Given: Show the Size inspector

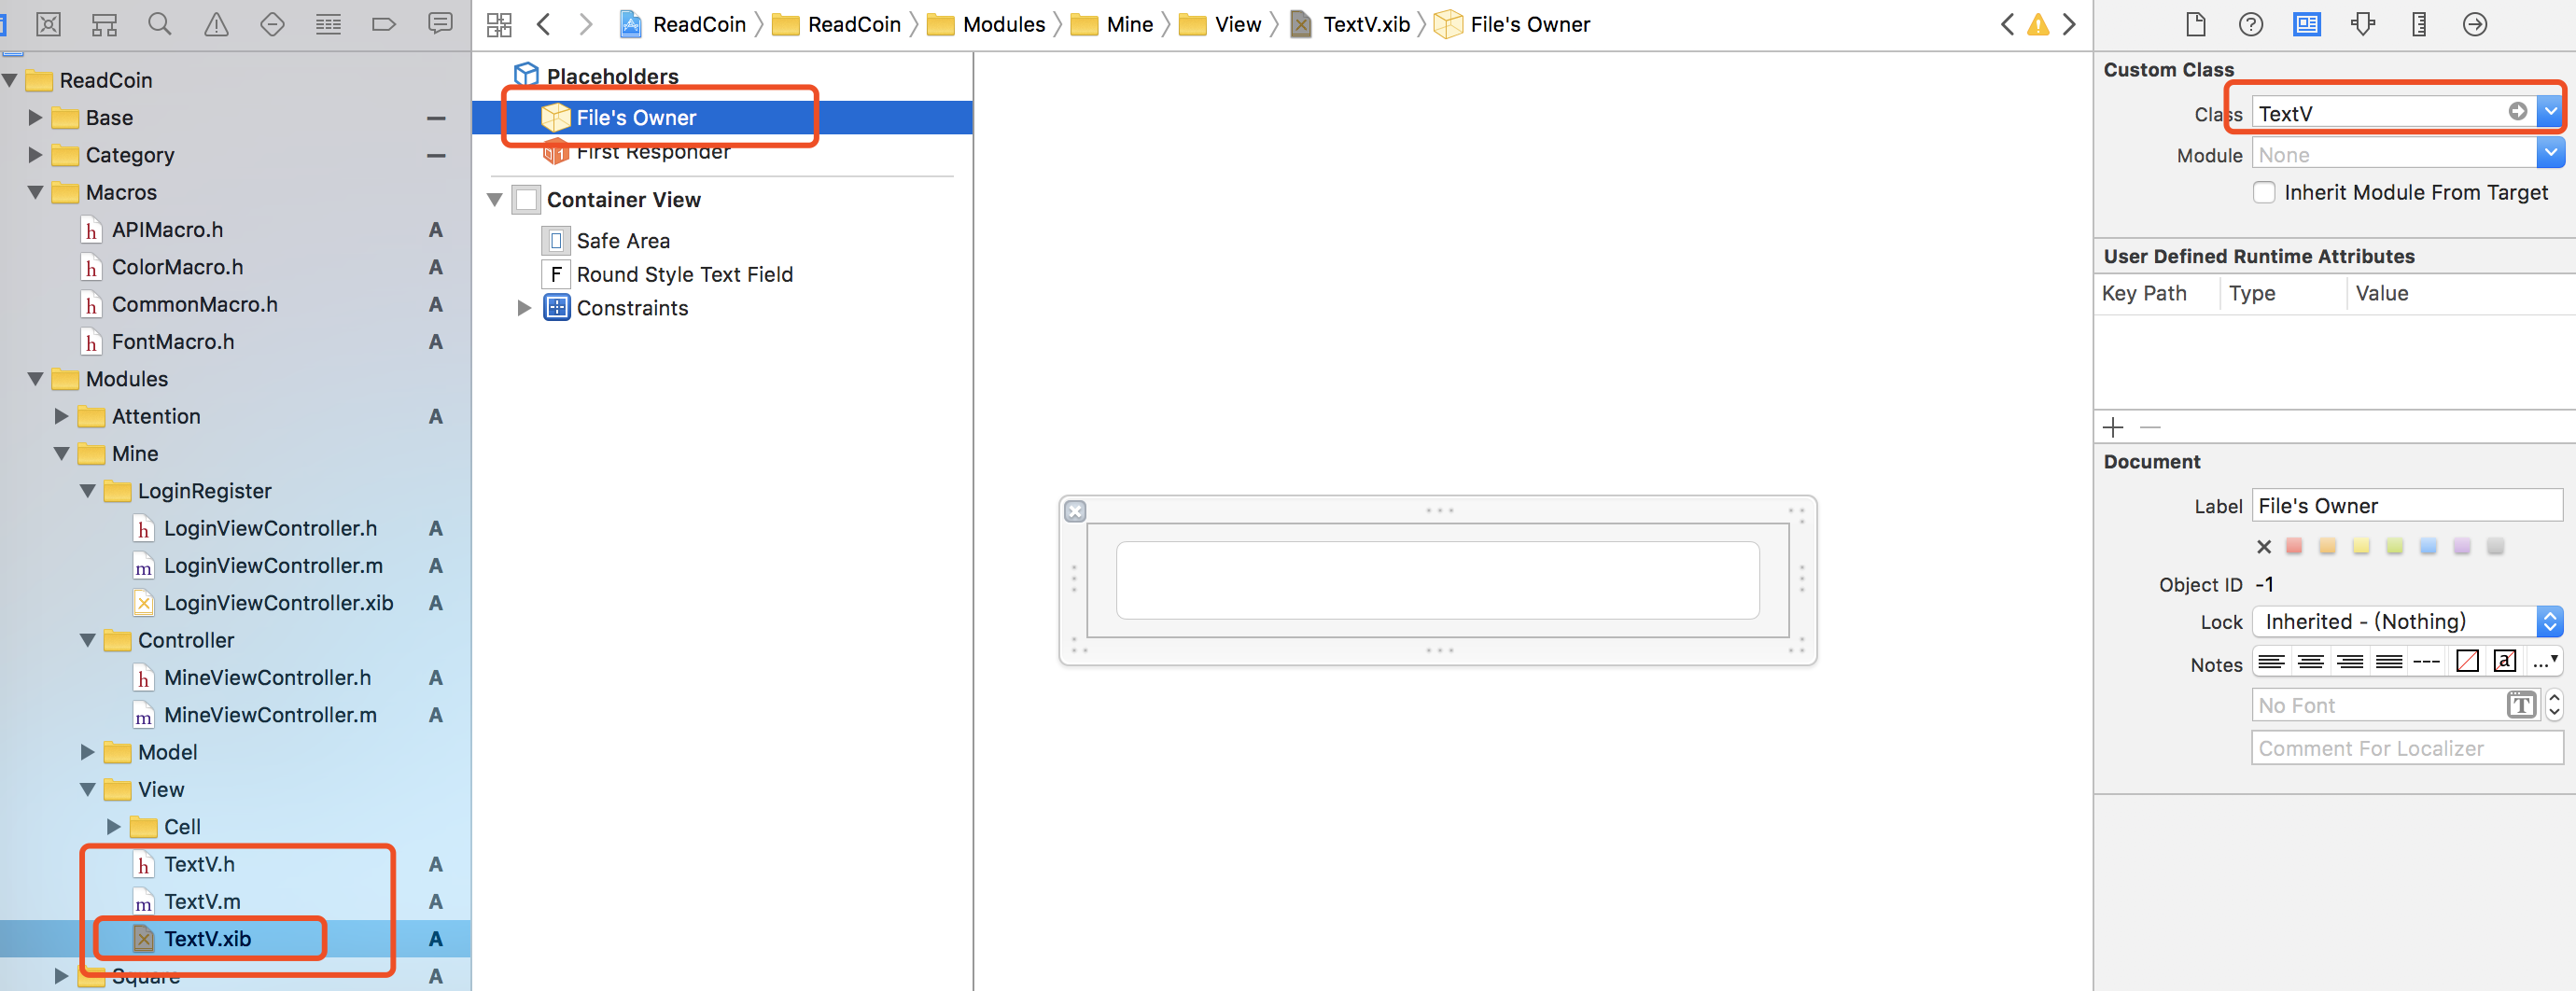Looking at the screenshot, I should click(2419, 24).
